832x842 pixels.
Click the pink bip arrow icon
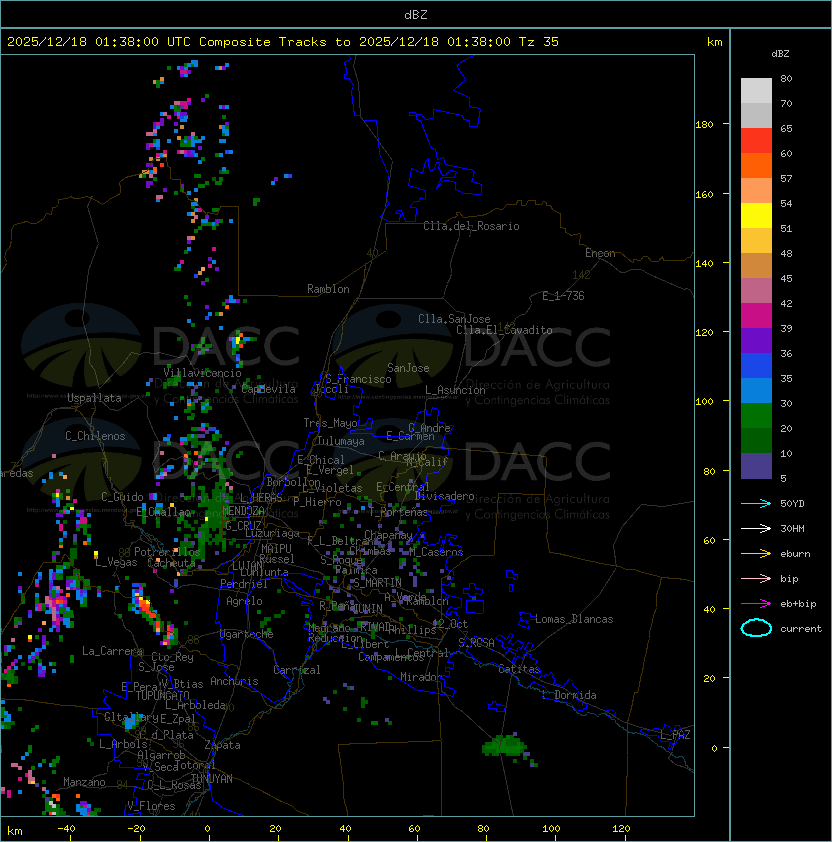(x=756, y=578)
